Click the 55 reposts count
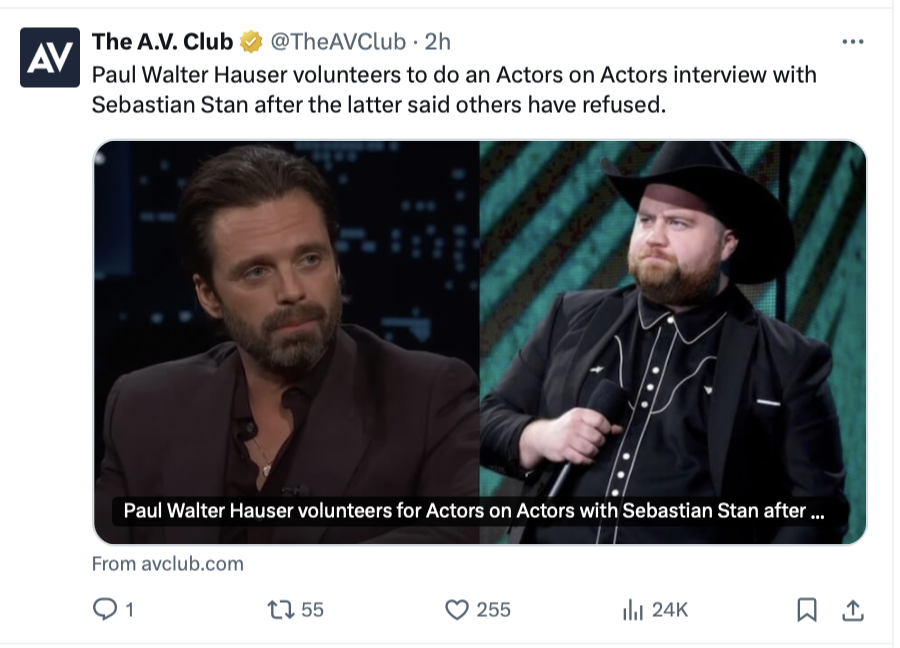This screenshot has width=900, height=648. [x=312, y=609]
